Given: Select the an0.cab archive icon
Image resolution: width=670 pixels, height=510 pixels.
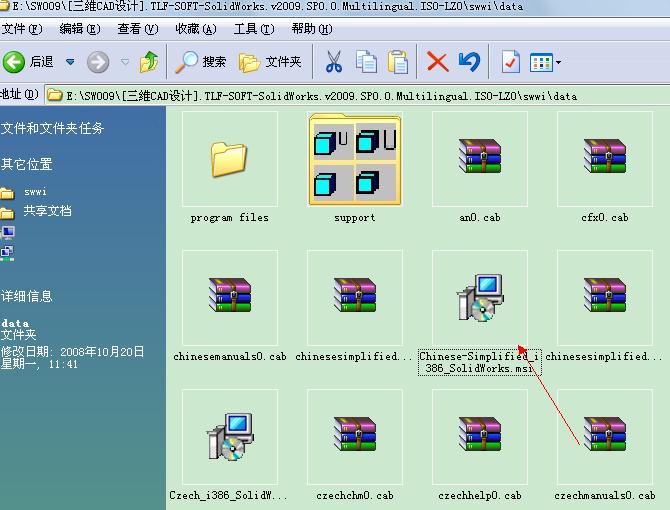Looking at the screenshot, I should click(480, 156).
